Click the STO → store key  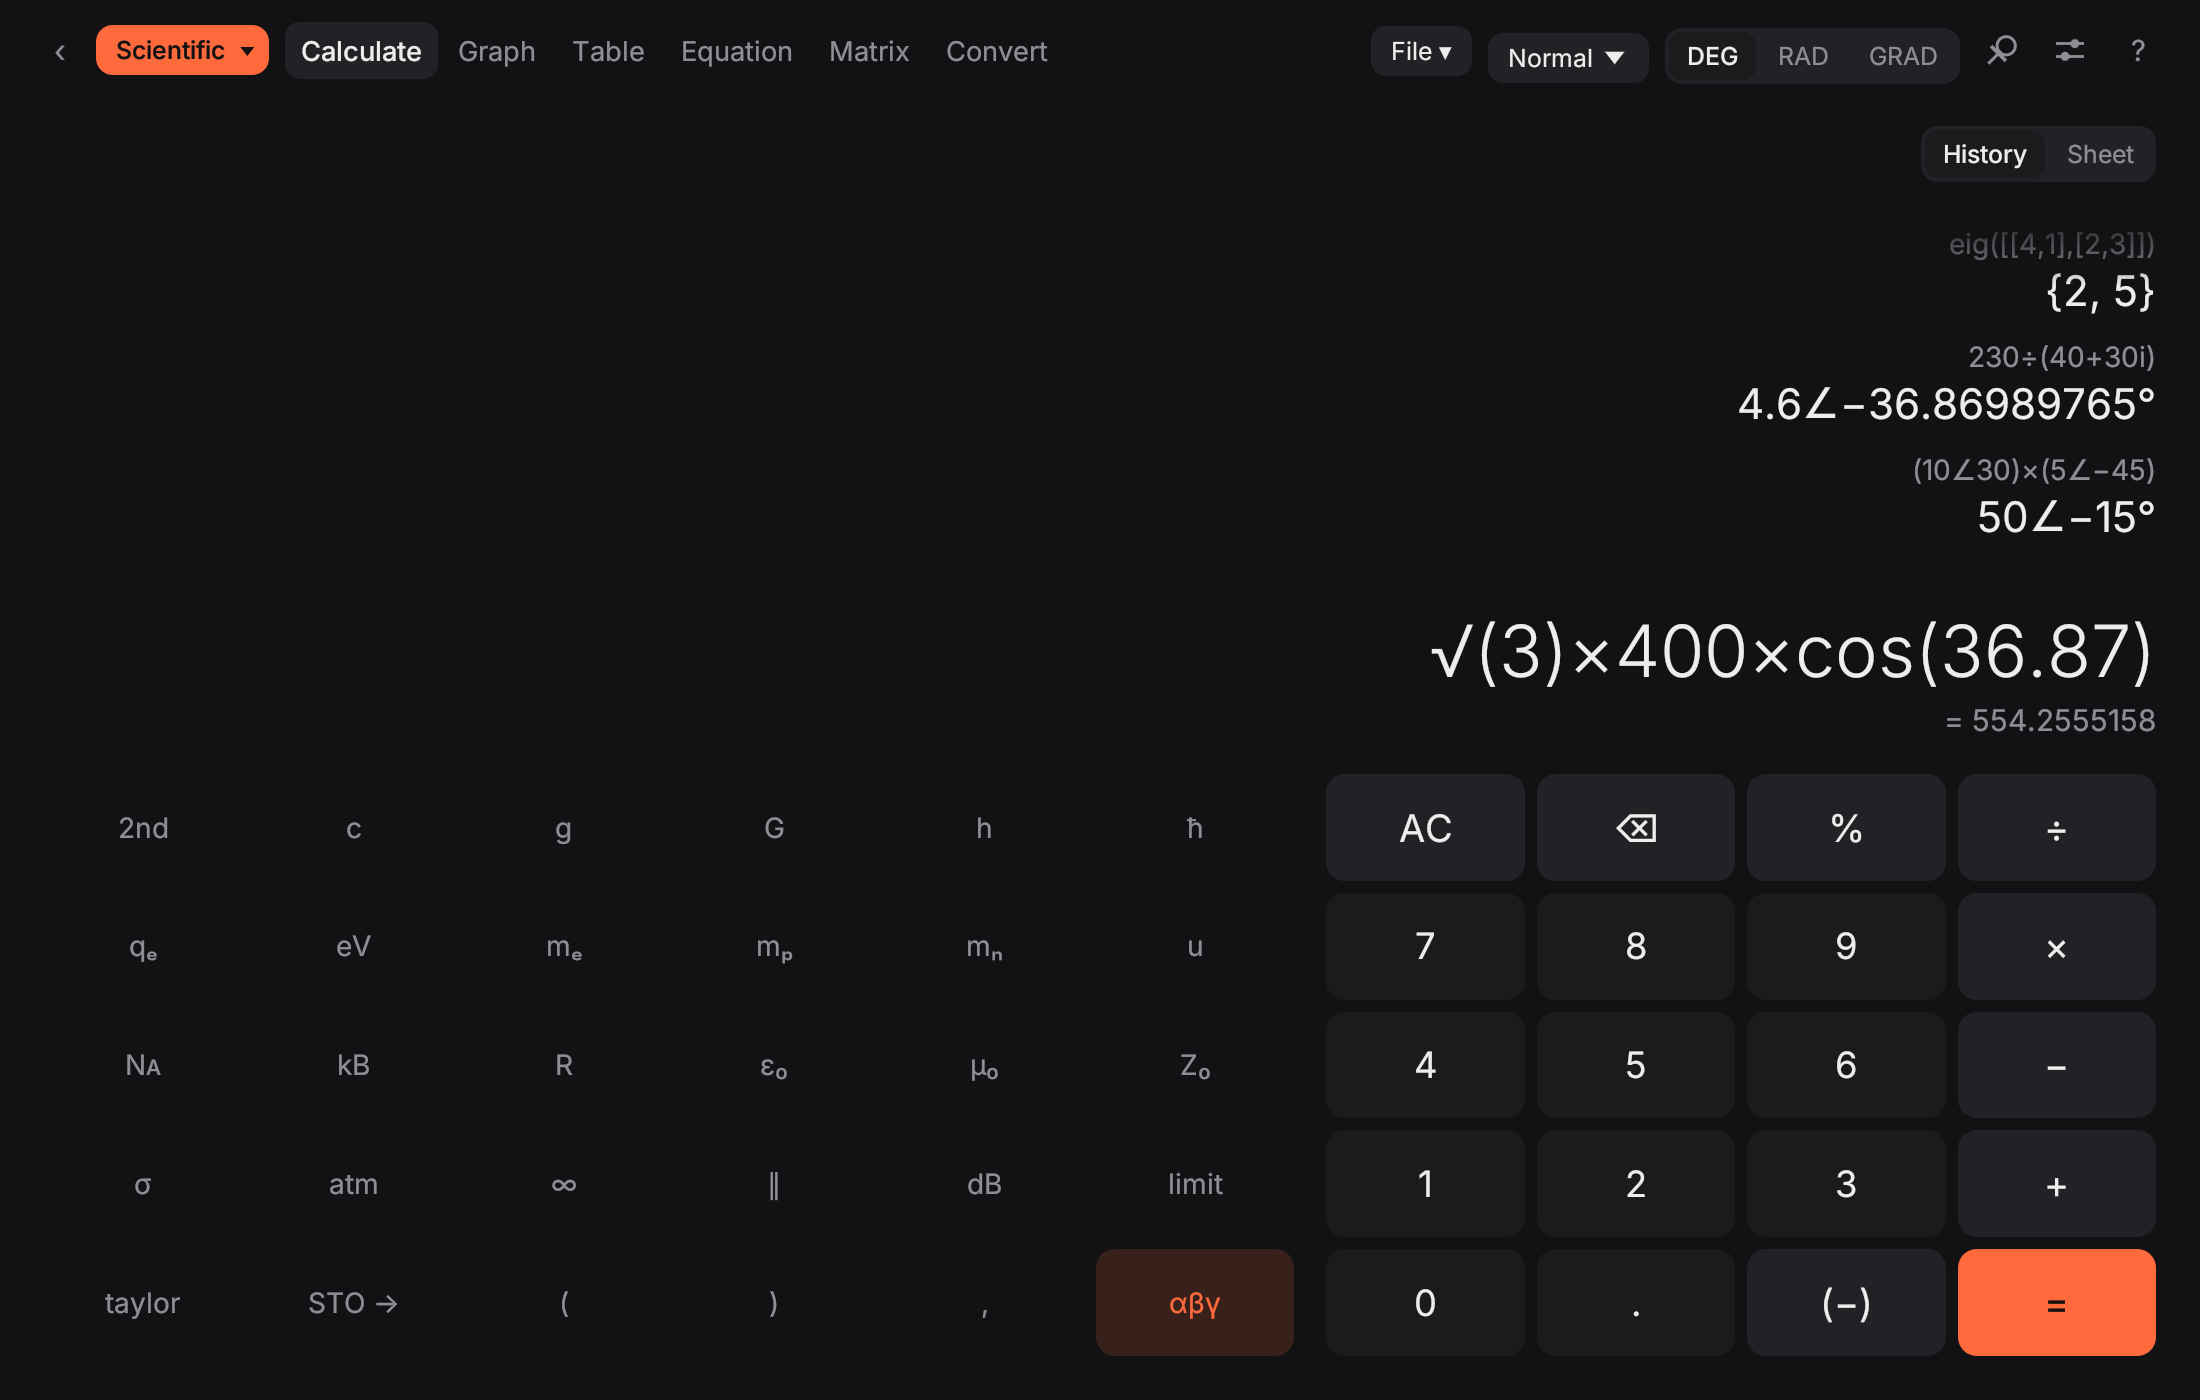(x=353, y=1303)
